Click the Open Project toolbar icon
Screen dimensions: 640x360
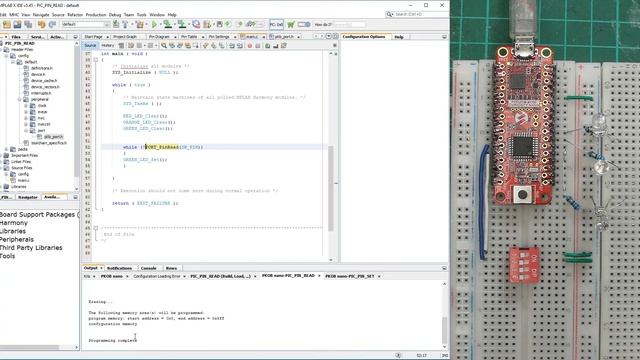coord(17,24)
